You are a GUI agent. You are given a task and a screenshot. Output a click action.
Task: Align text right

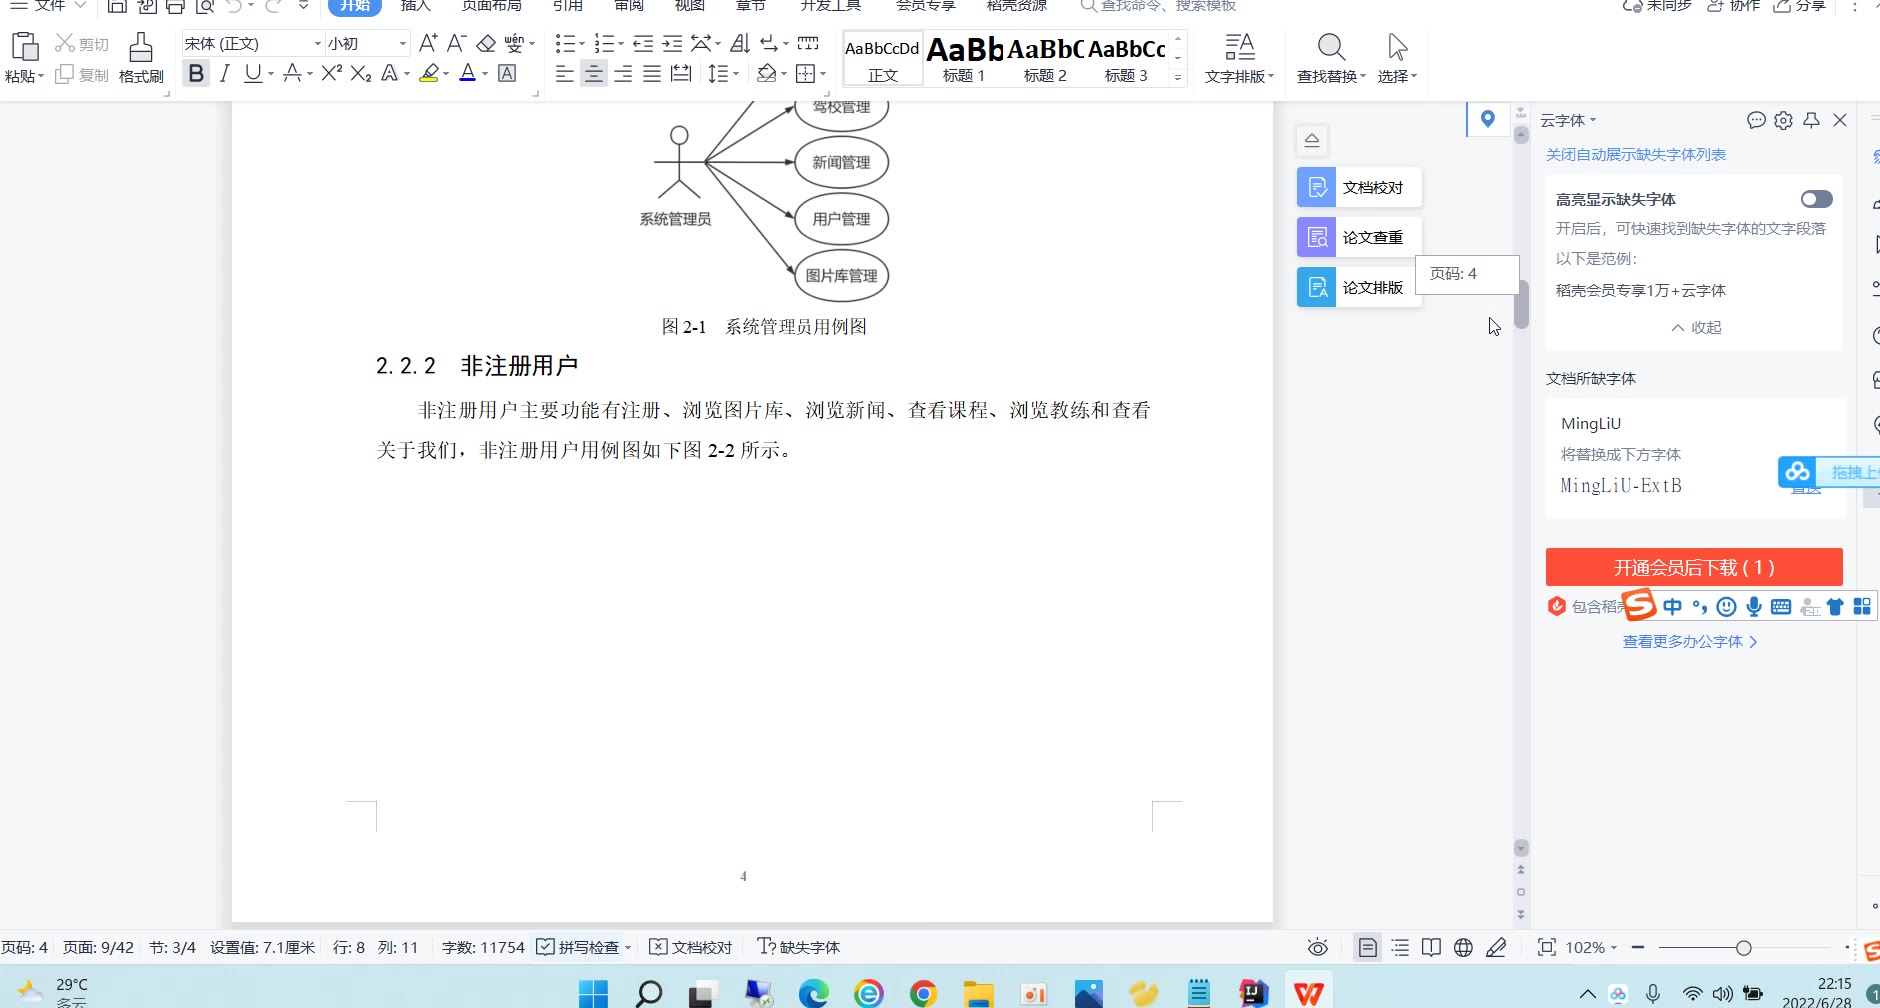622,73
